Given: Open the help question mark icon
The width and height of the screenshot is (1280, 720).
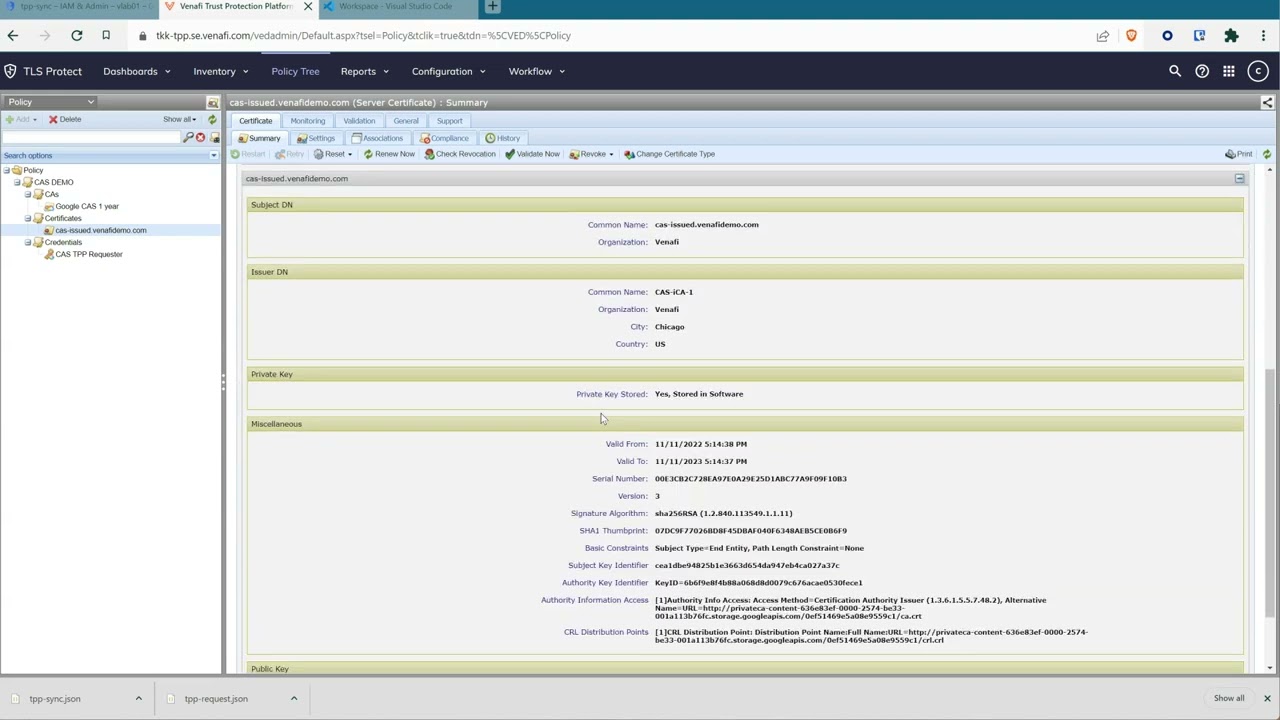Looking at the screenshot, I should click(1202, 71).
